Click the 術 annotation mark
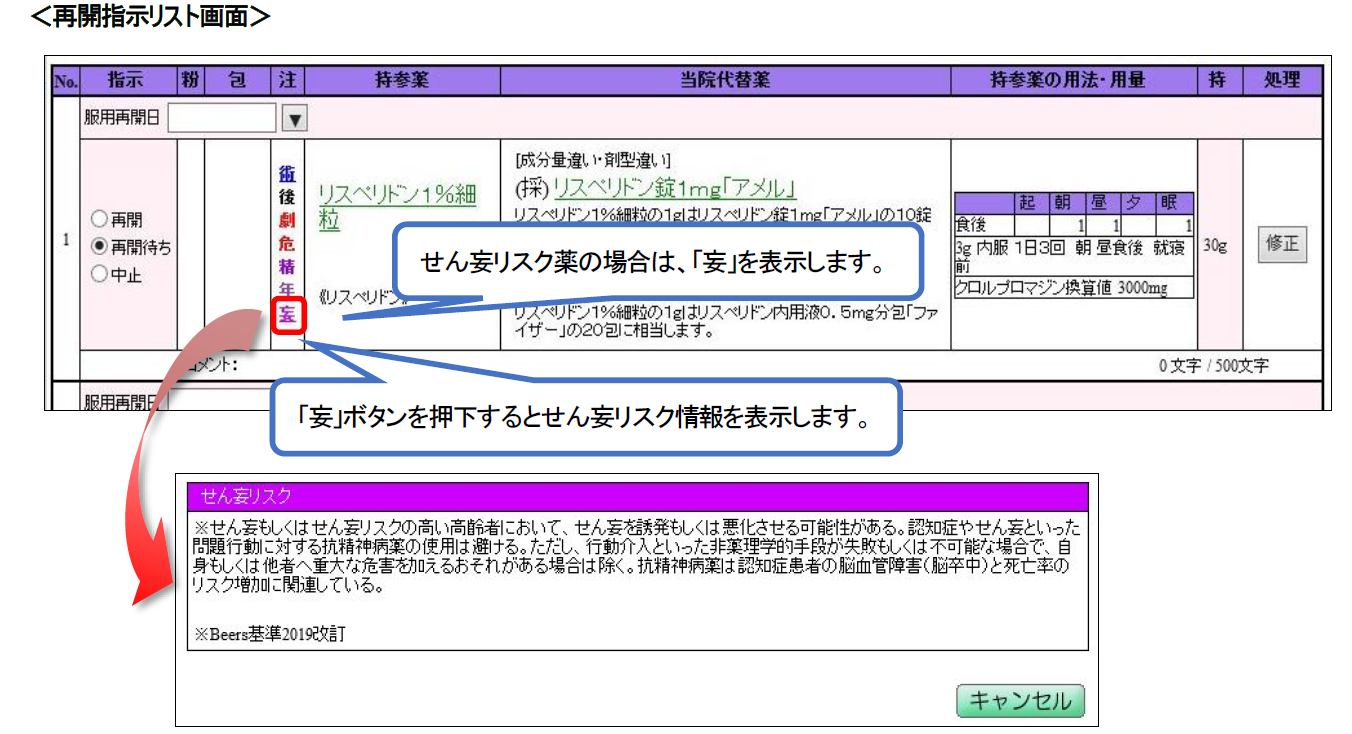1352x734 pixels. coord(288,174)
